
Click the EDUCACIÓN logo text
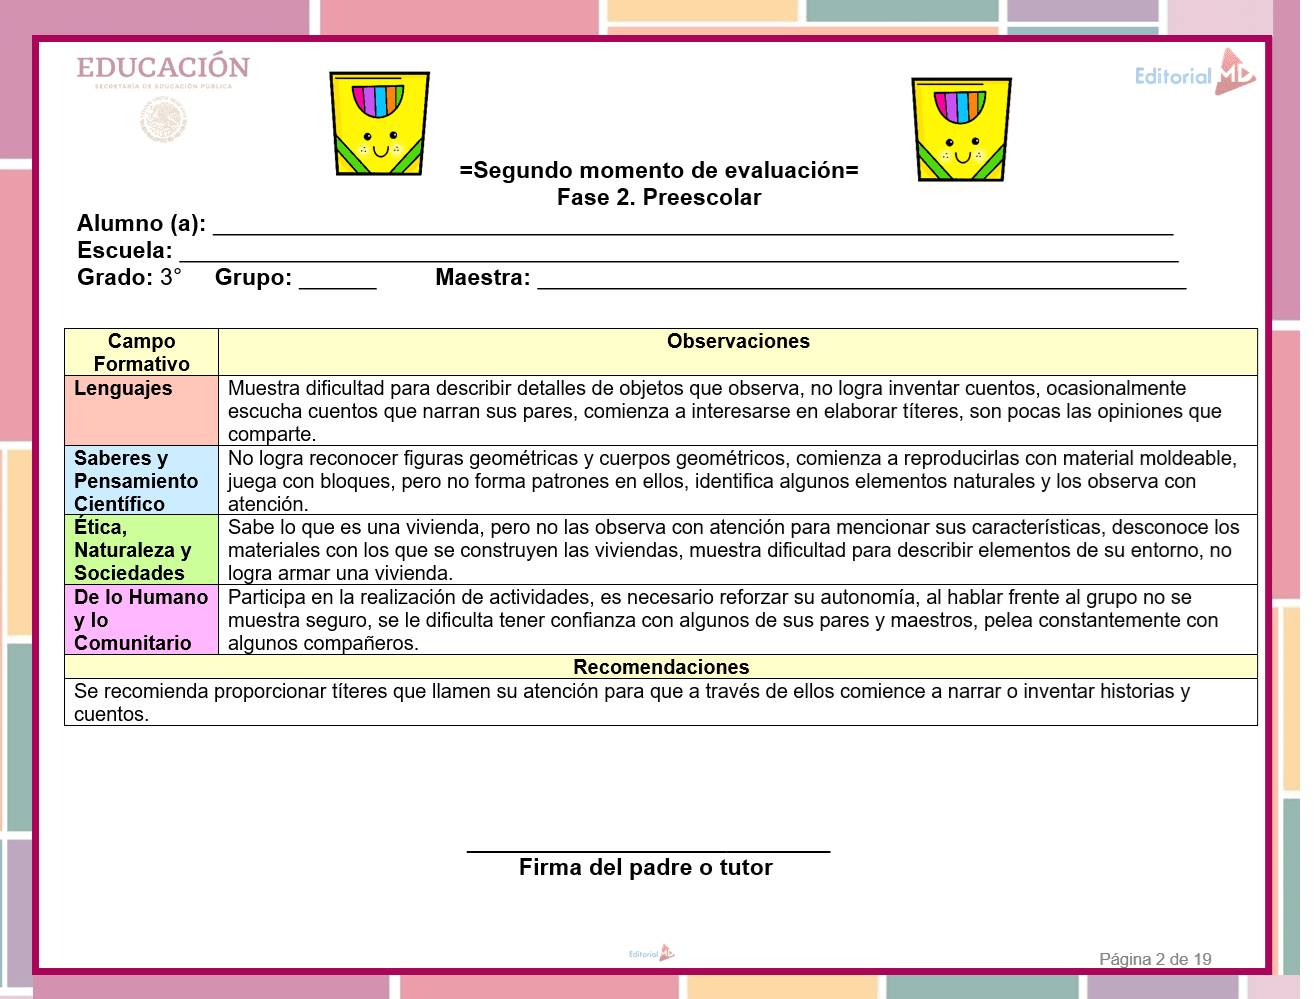[163, 68]
